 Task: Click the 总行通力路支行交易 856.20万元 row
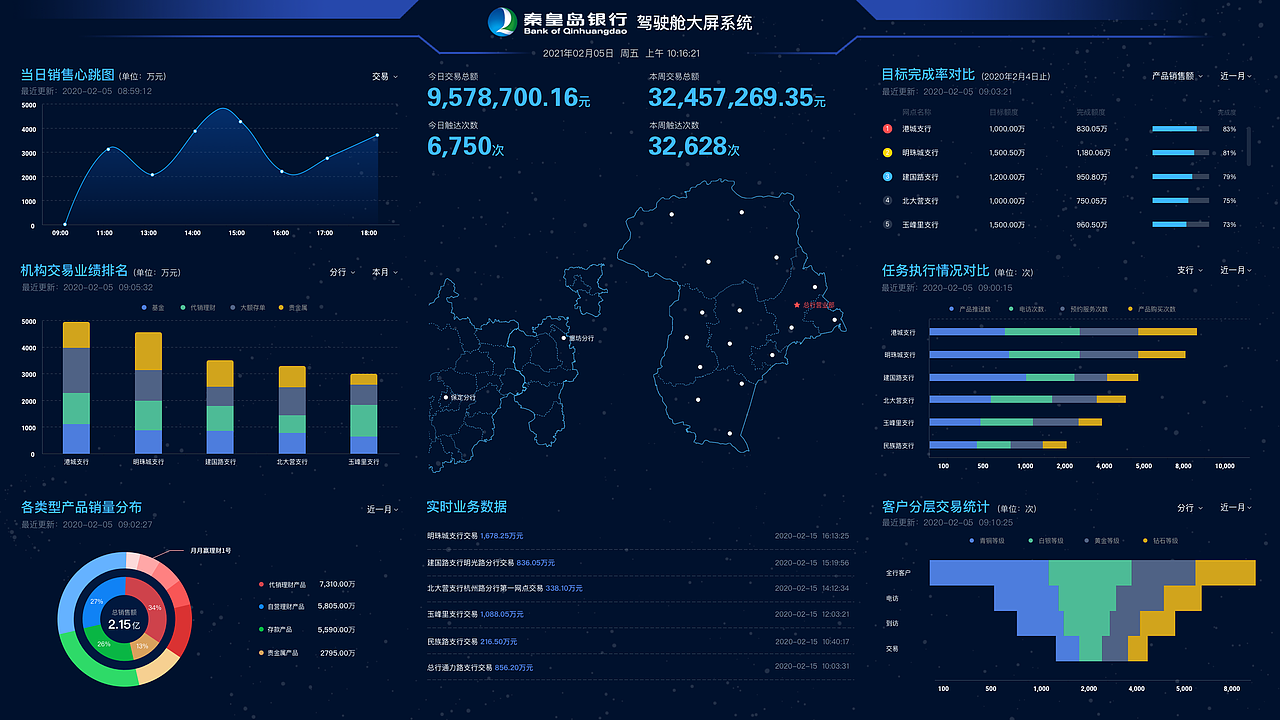[x=640, y=667]
